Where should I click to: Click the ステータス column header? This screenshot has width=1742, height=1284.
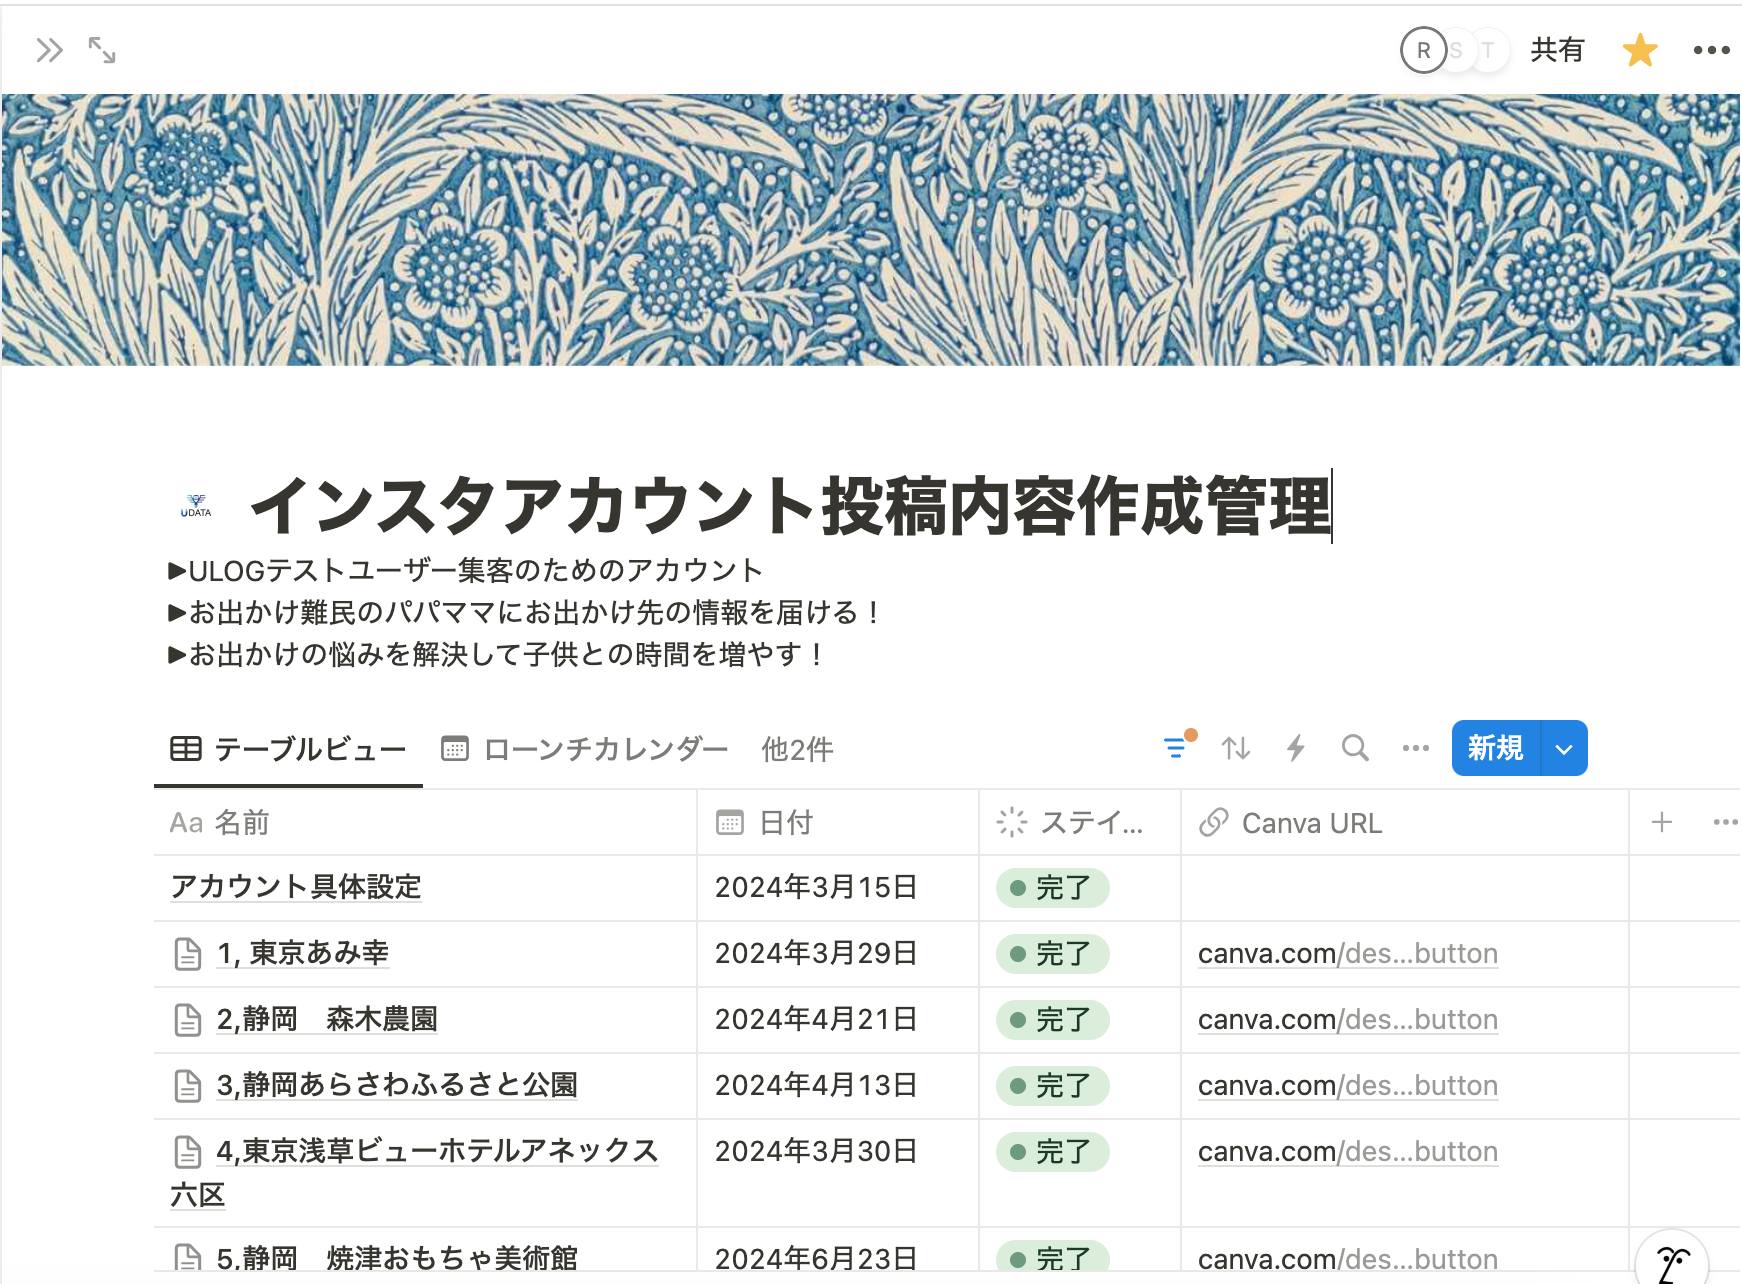click(x=1080, y=823)
